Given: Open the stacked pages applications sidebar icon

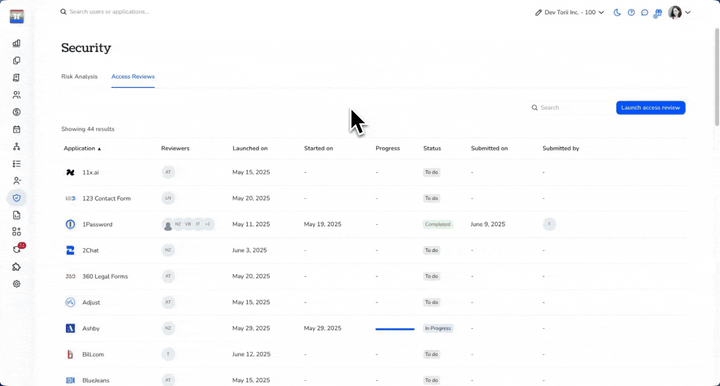Looking at the screenshot, I should (x=17, y=61).
